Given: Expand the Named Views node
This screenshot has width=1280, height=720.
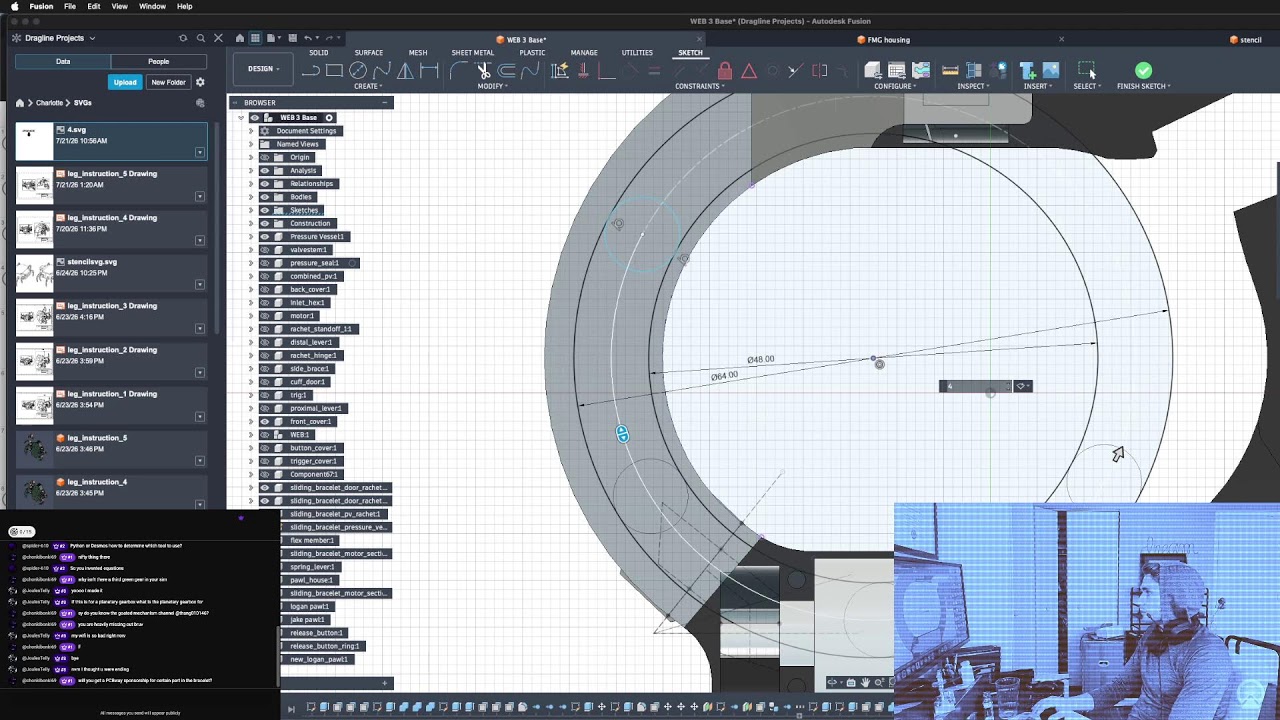Looking at the screenshot, I should (251, 144).
